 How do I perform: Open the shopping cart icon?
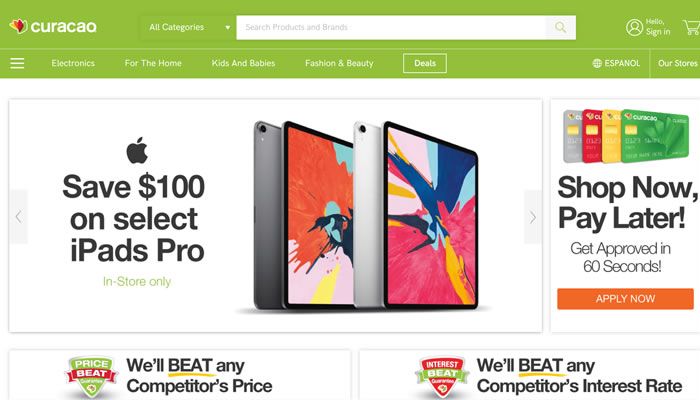coord(692,27)
